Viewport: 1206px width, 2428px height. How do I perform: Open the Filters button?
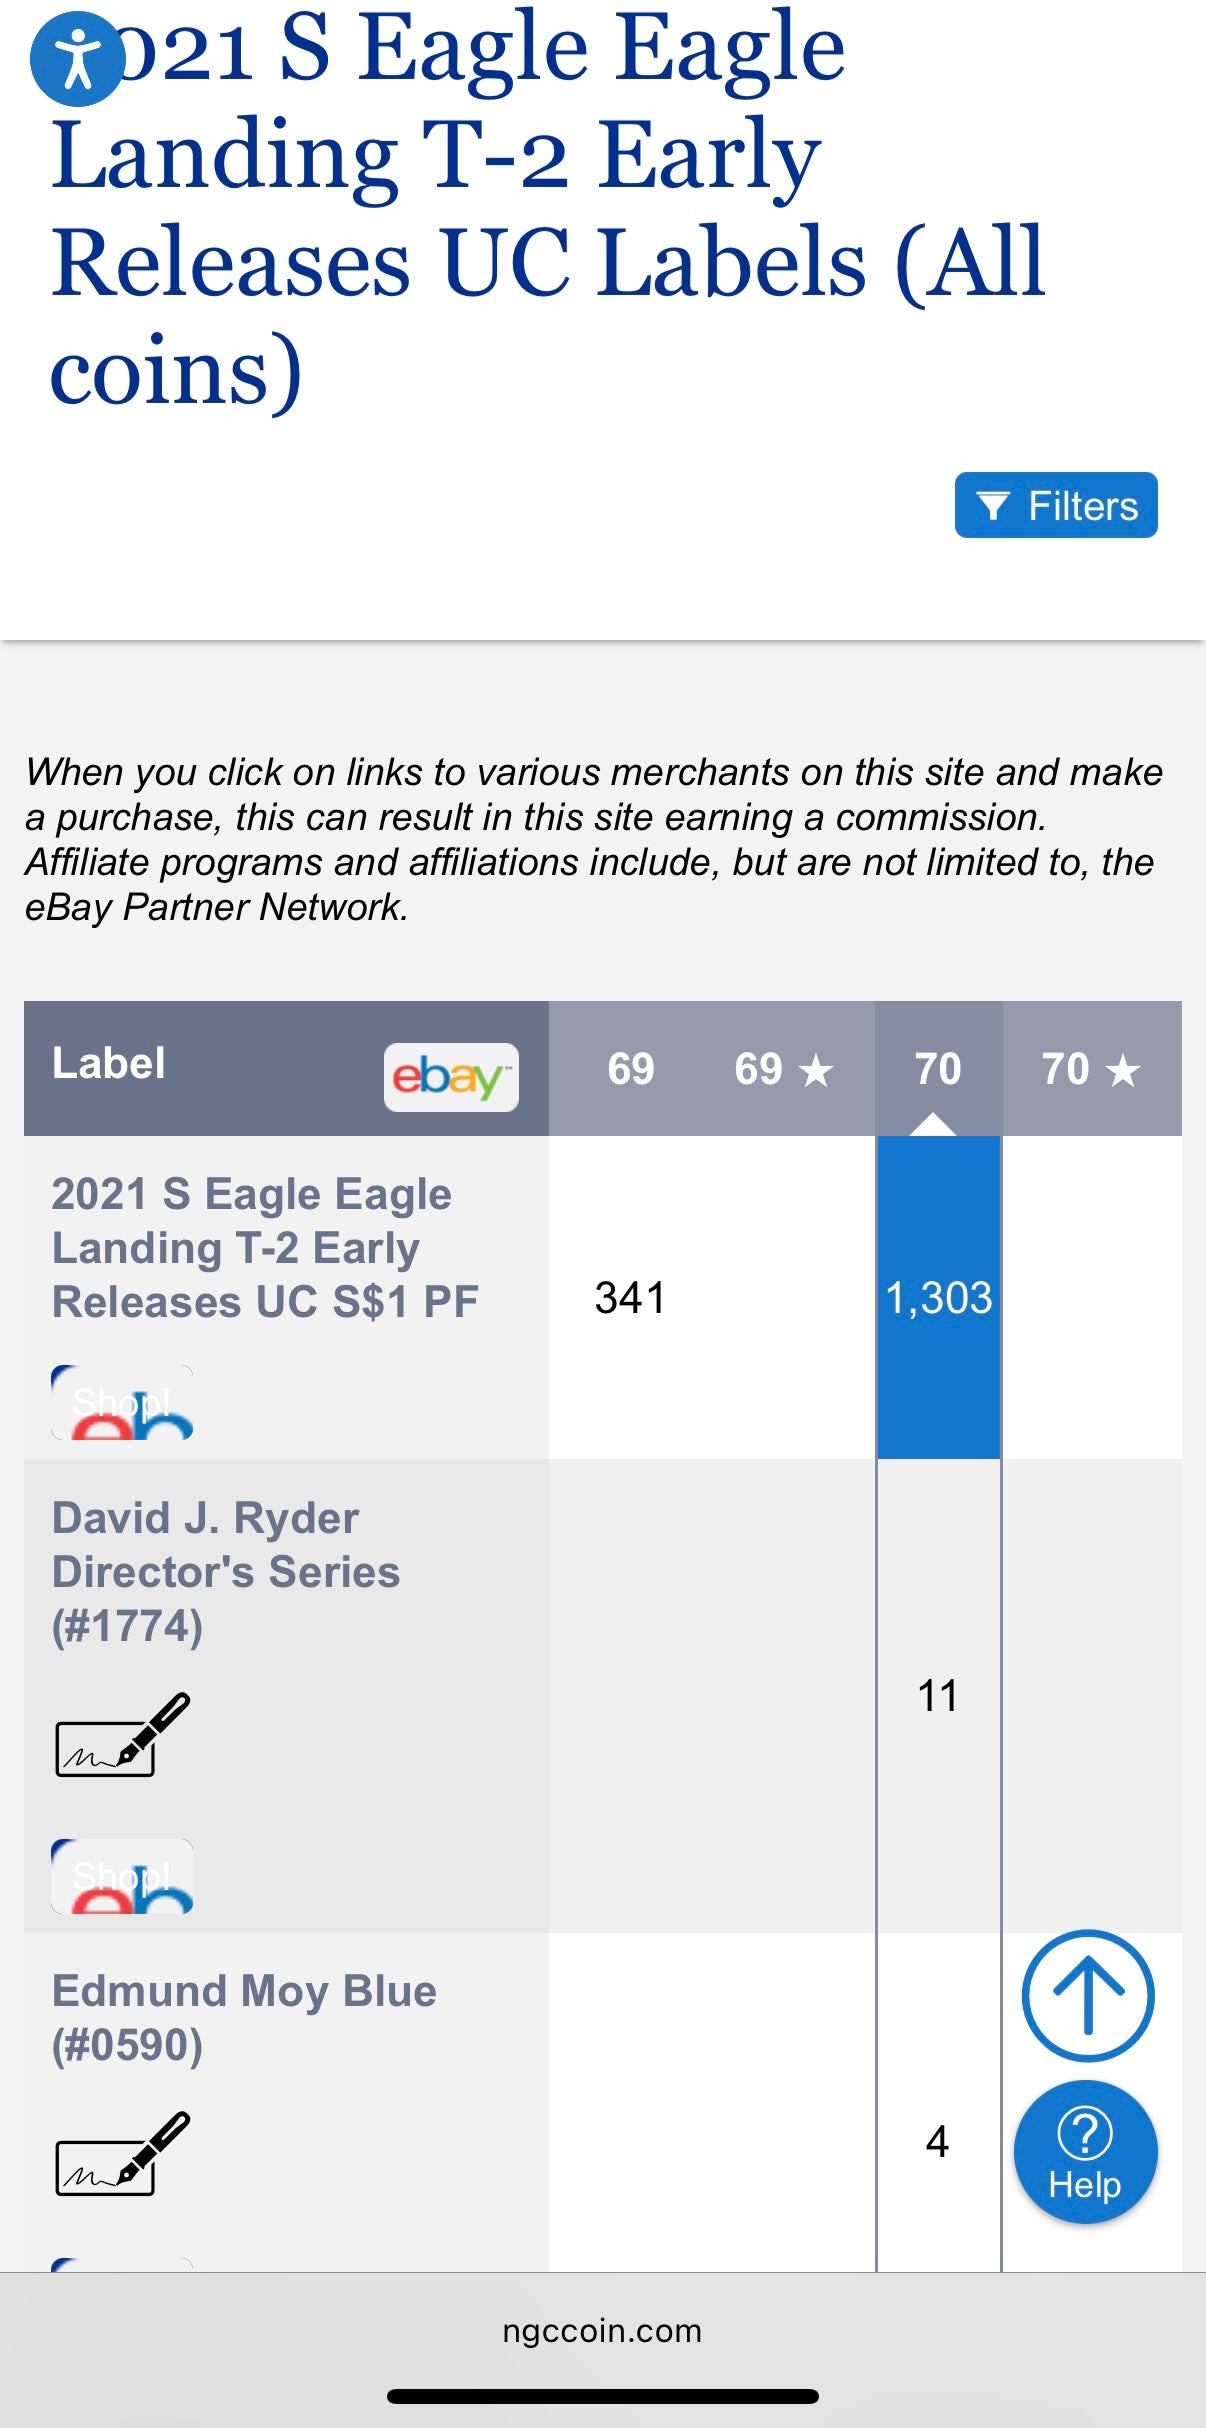1055,505
